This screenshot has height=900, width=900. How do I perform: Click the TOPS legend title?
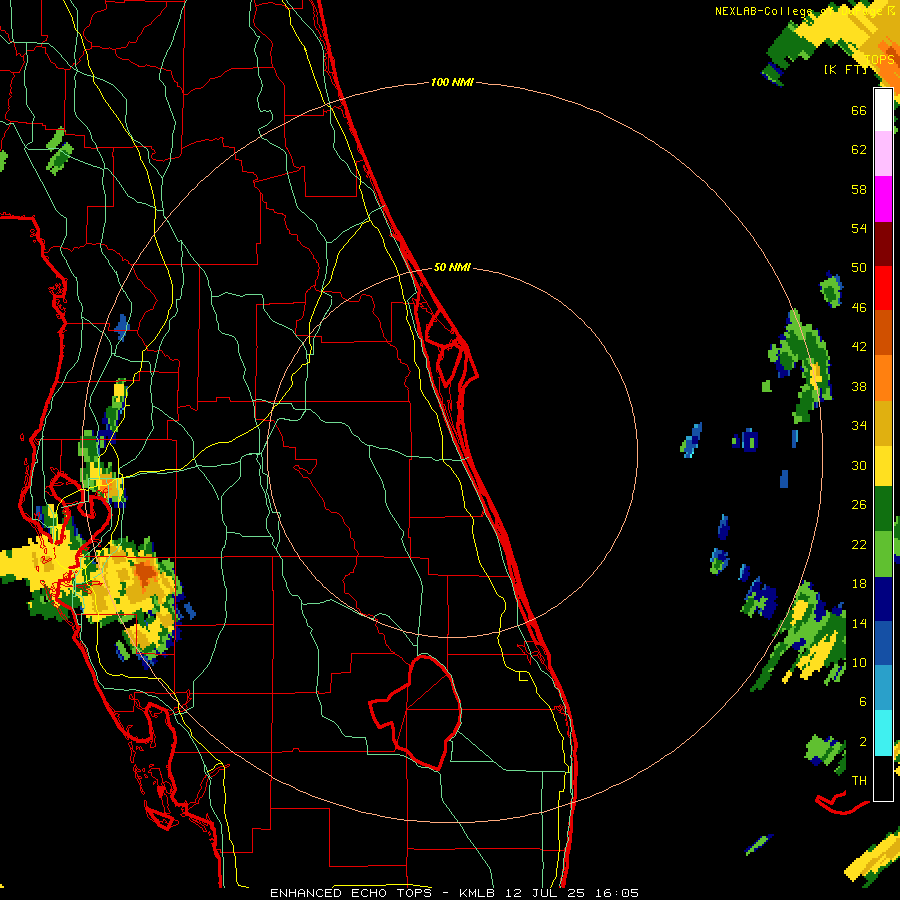[x=879, y=59]
